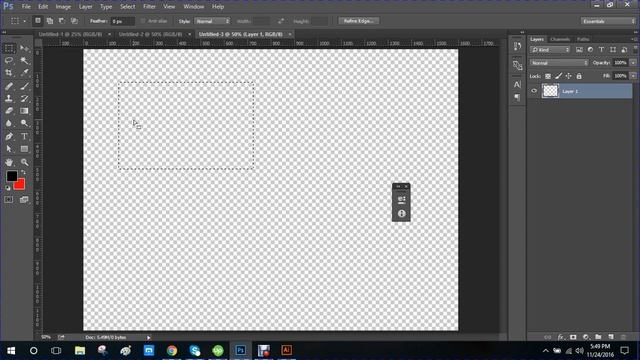The width and height of the screenshot is (640, 360).
Task: Toggle type layer filter
Action: (x=601, y=50)
